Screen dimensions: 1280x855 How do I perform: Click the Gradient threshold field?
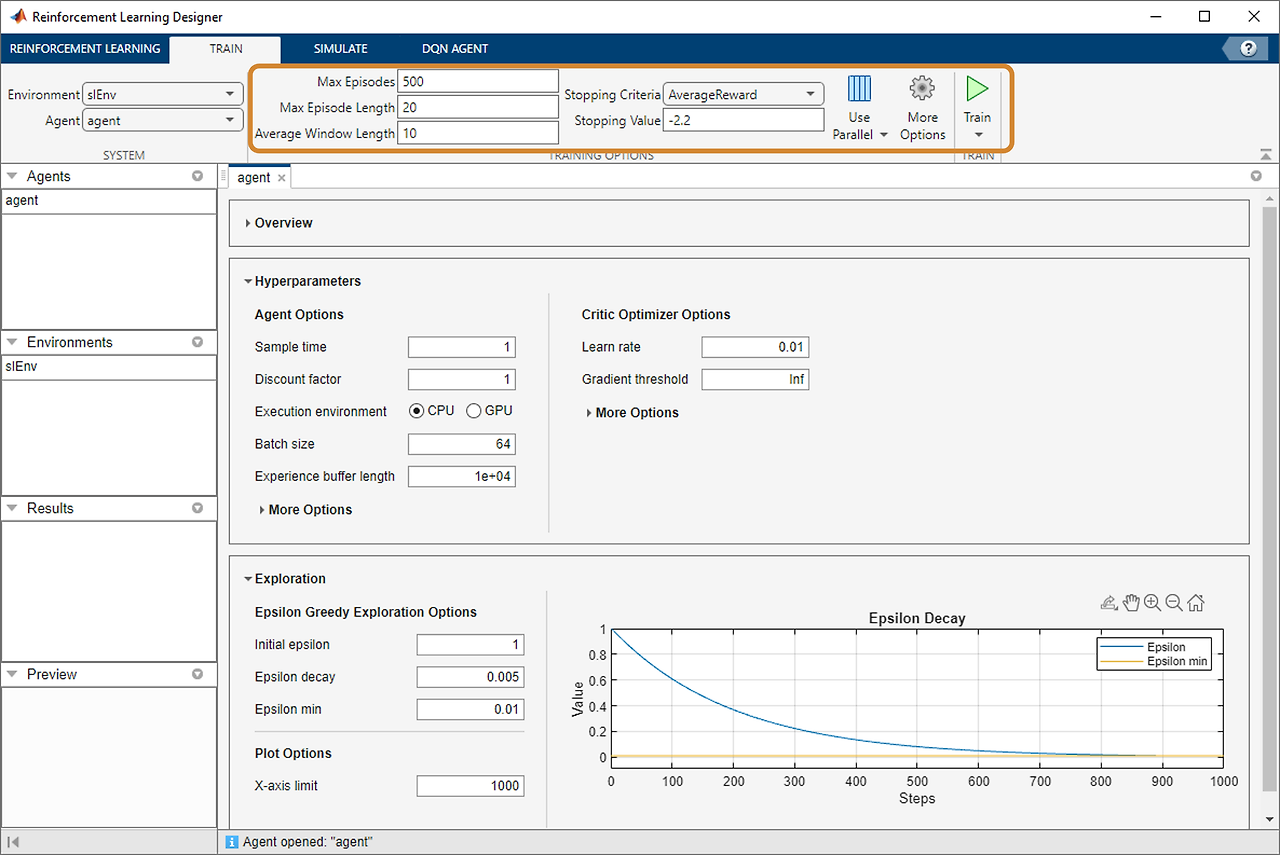(755, 379)
